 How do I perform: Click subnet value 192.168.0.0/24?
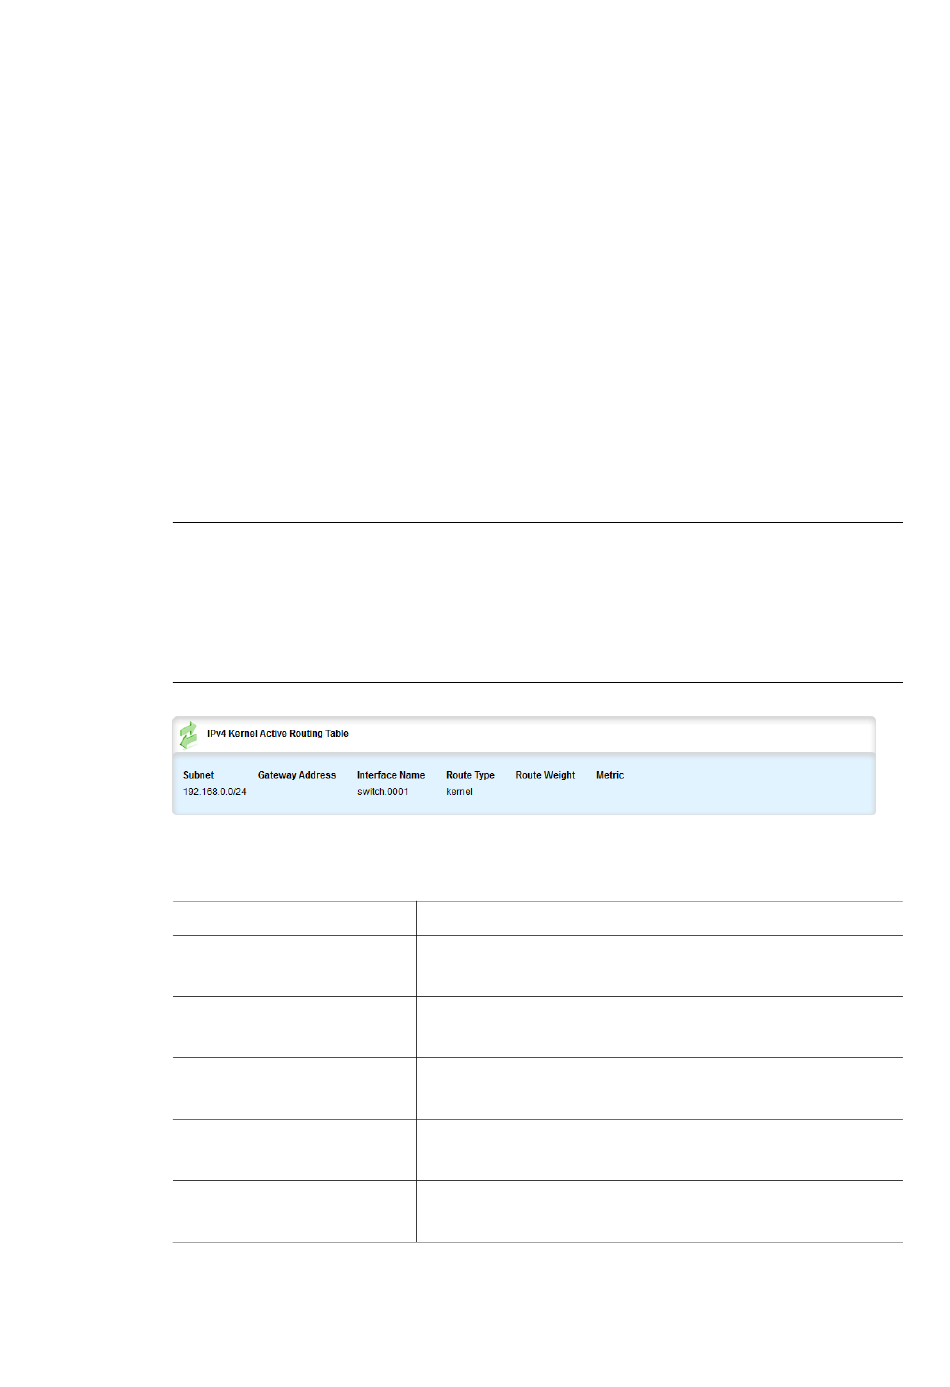214,792
